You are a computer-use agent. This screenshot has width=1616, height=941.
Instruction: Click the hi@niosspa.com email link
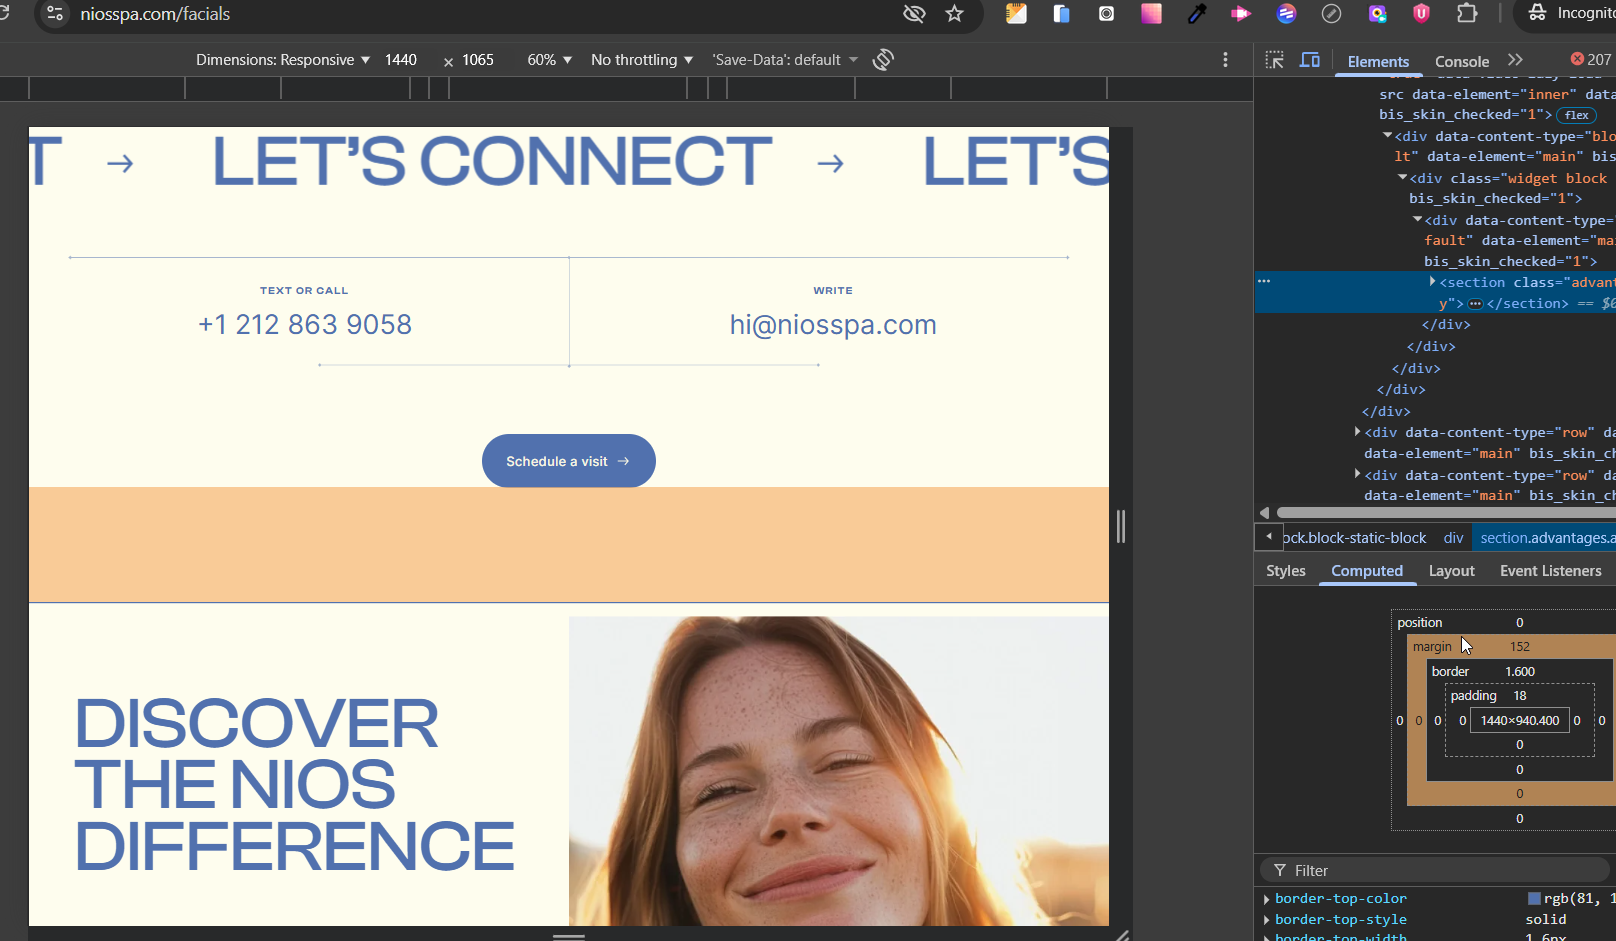pos(832,325)
